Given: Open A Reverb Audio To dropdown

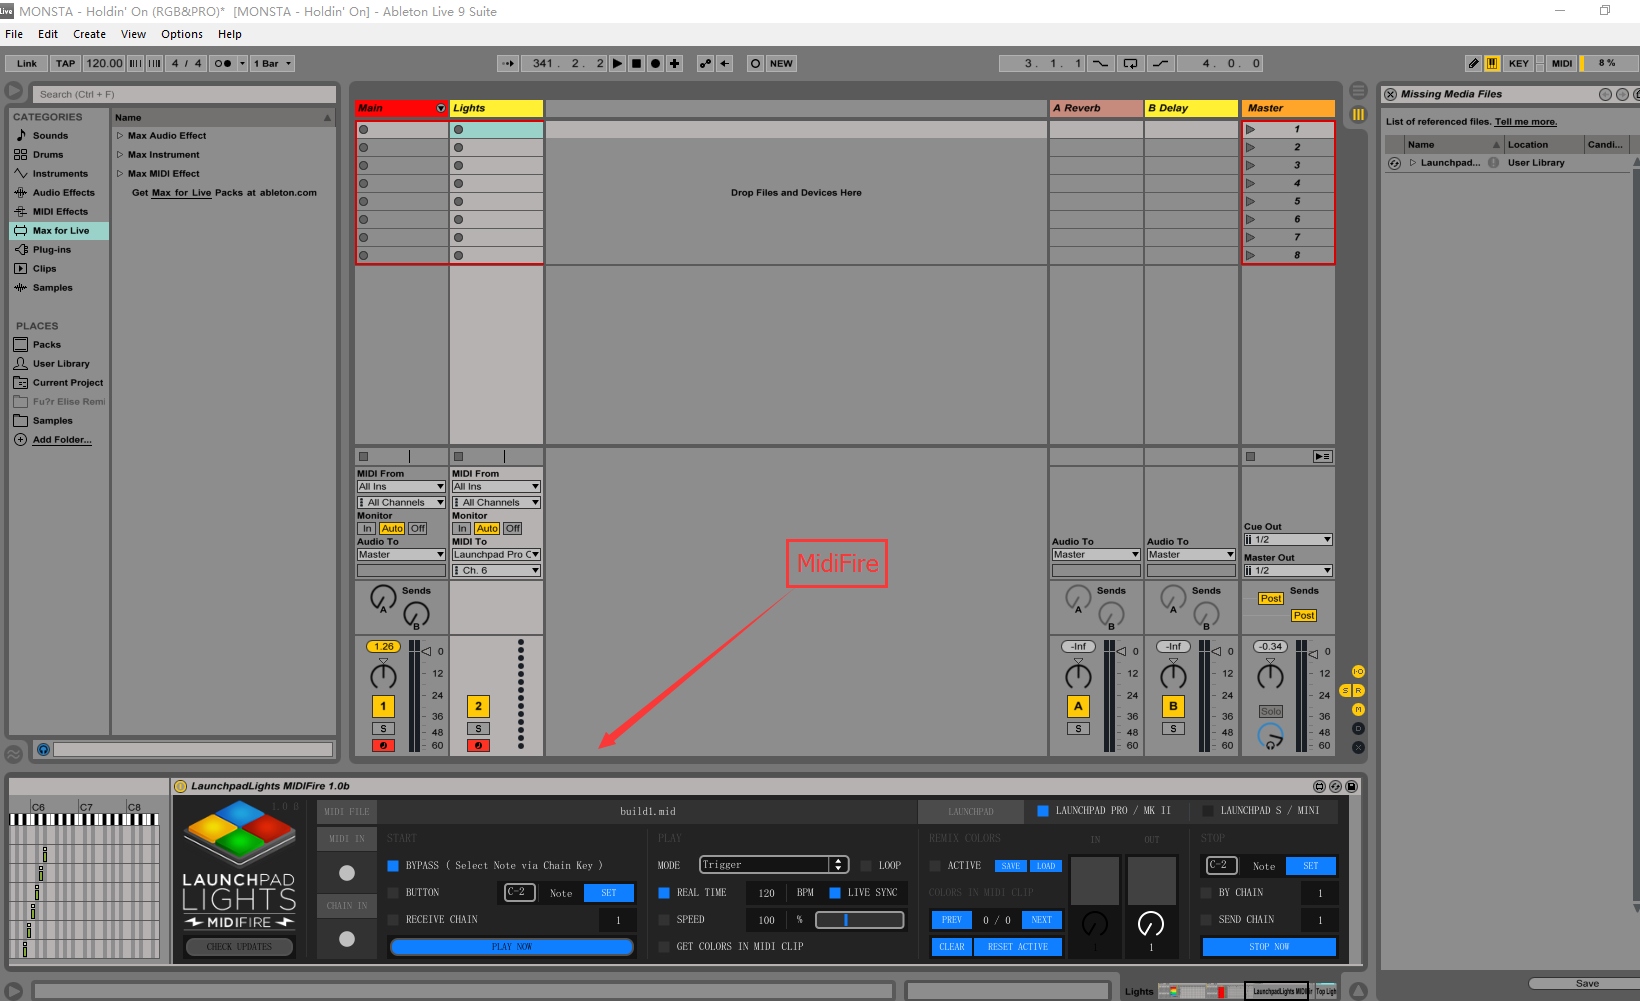Looking at the screenshot, I should click(1095, 555).
